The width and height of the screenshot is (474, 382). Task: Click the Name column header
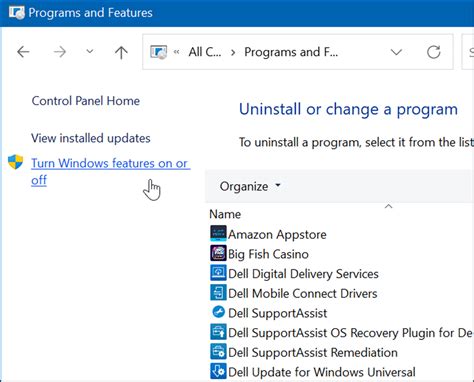[225, 214]
